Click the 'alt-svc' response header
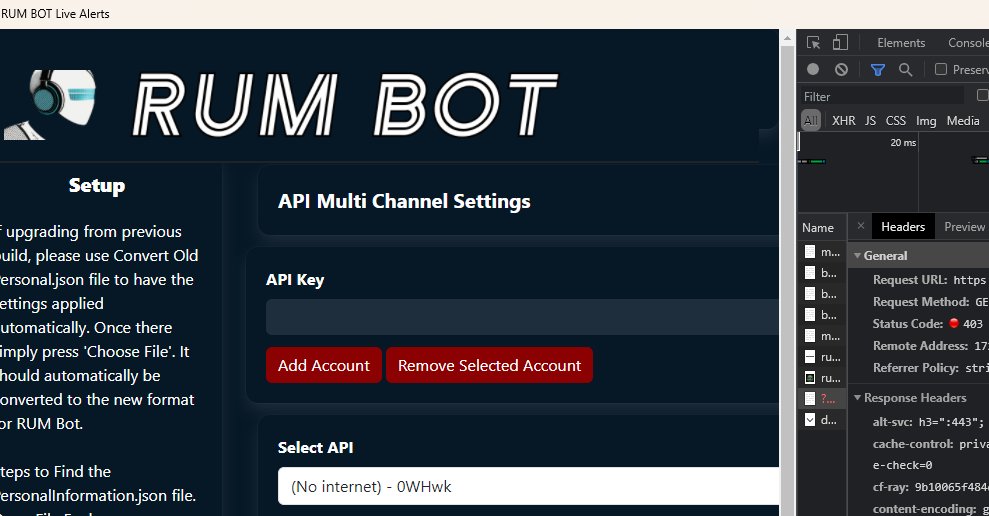 [x=928, y=422]
